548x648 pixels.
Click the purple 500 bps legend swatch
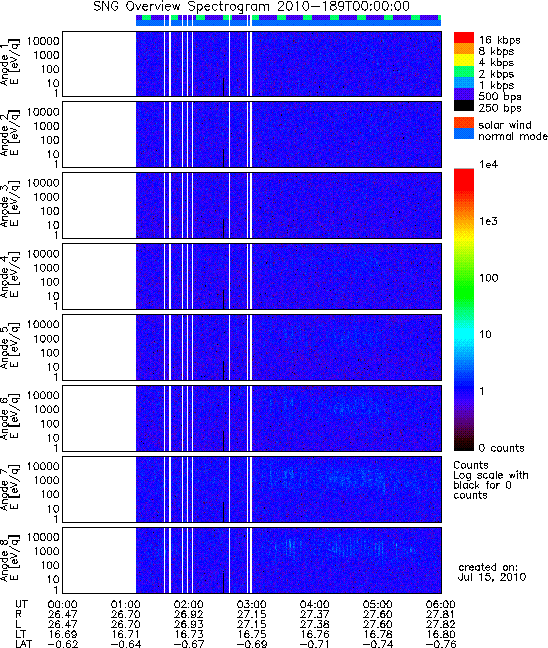[464, 94]
